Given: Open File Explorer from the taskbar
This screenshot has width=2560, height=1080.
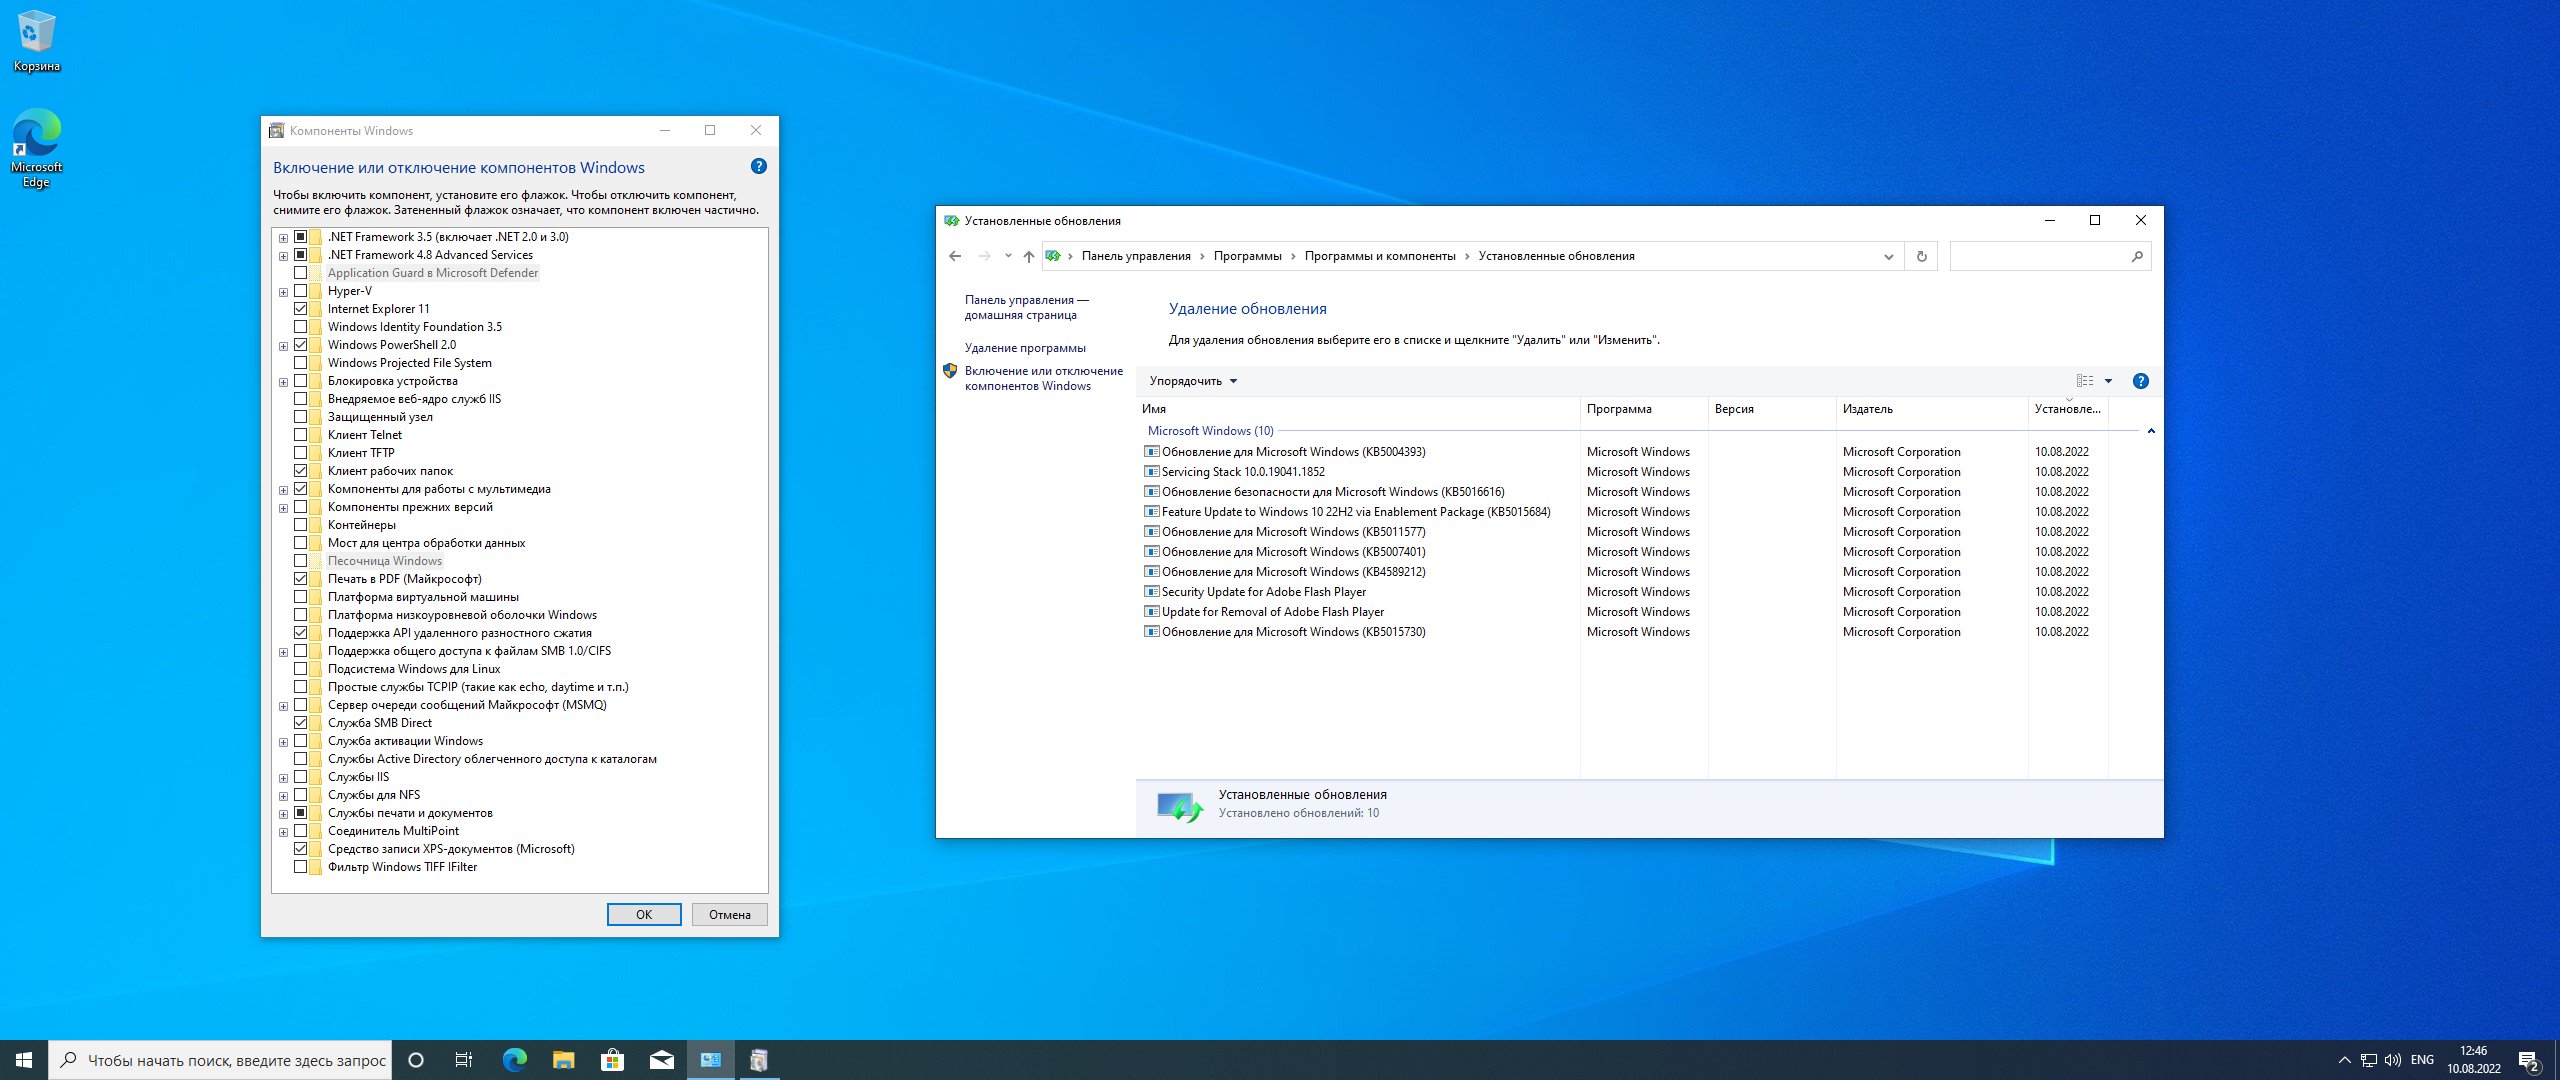Looking at the screenshot, I should 563,1060.
